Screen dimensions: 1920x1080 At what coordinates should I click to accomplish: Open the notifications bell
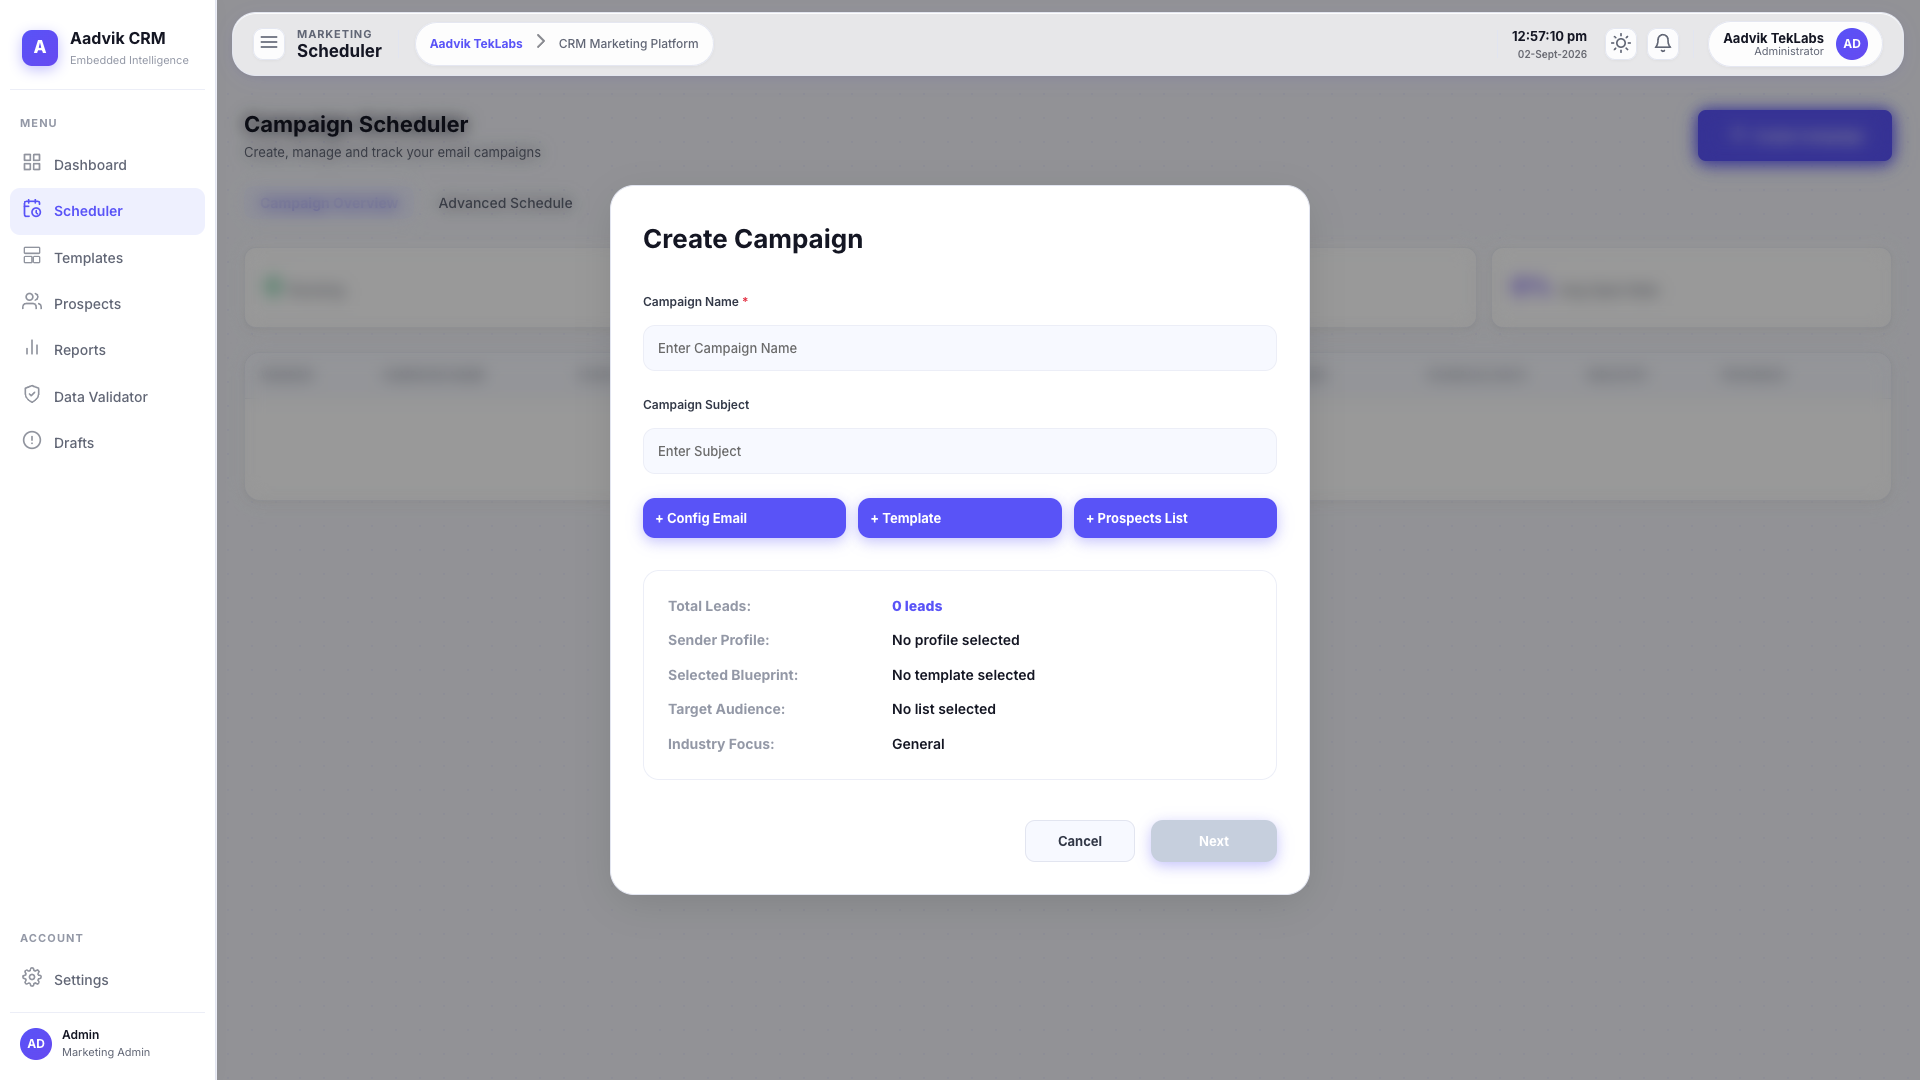tap(1663, 43)
